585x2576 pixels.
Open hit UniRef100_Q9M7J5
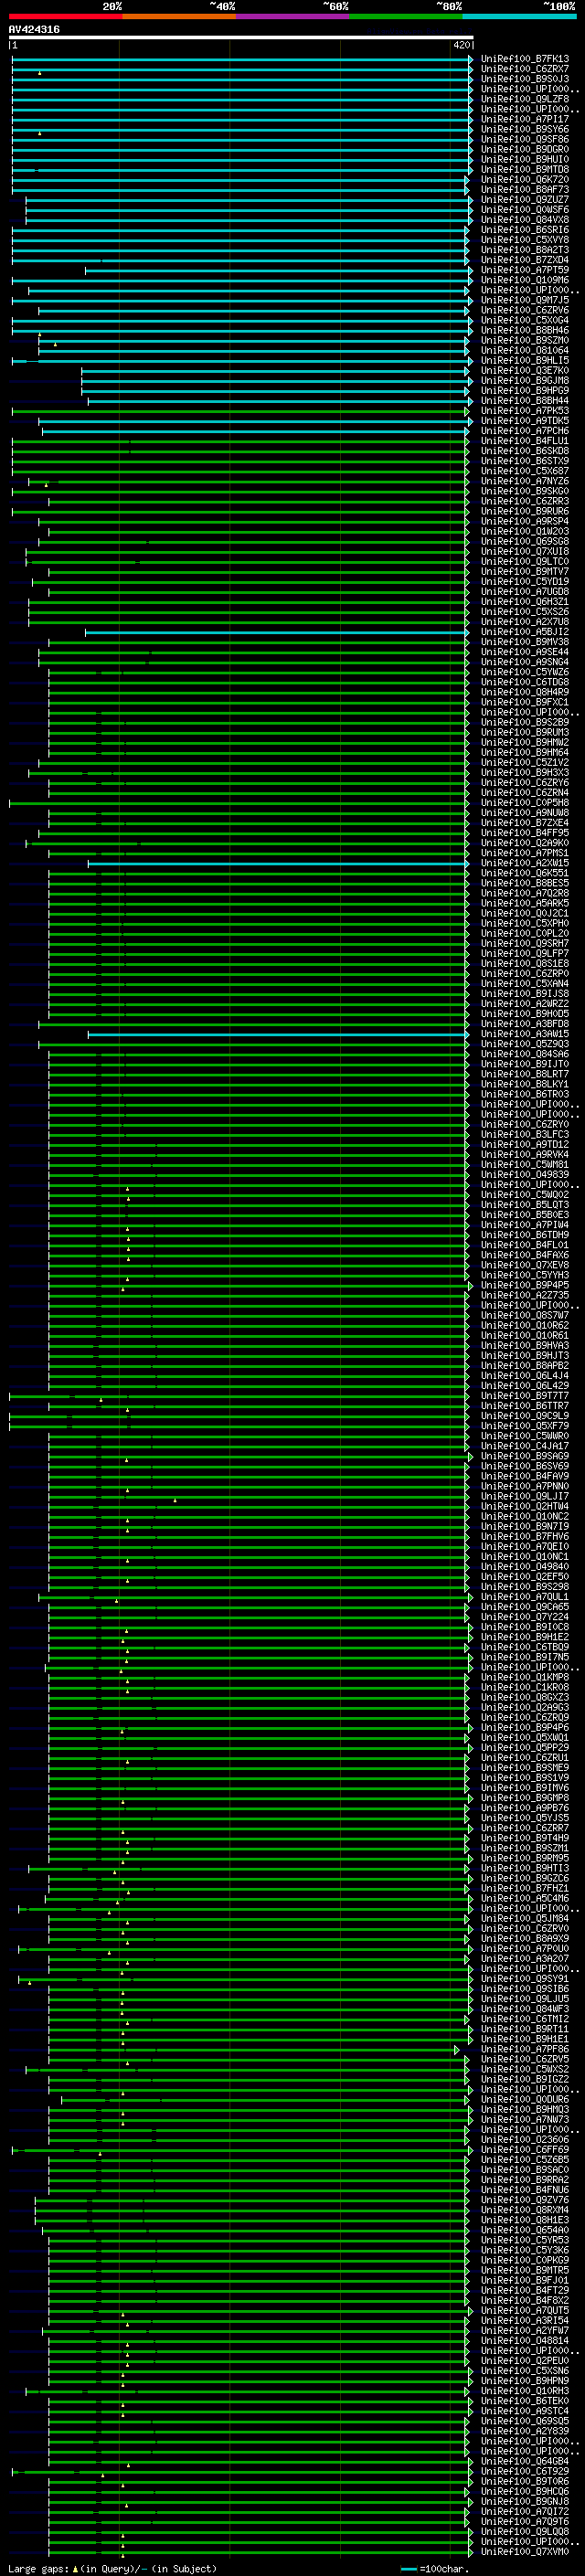[525, 300]
